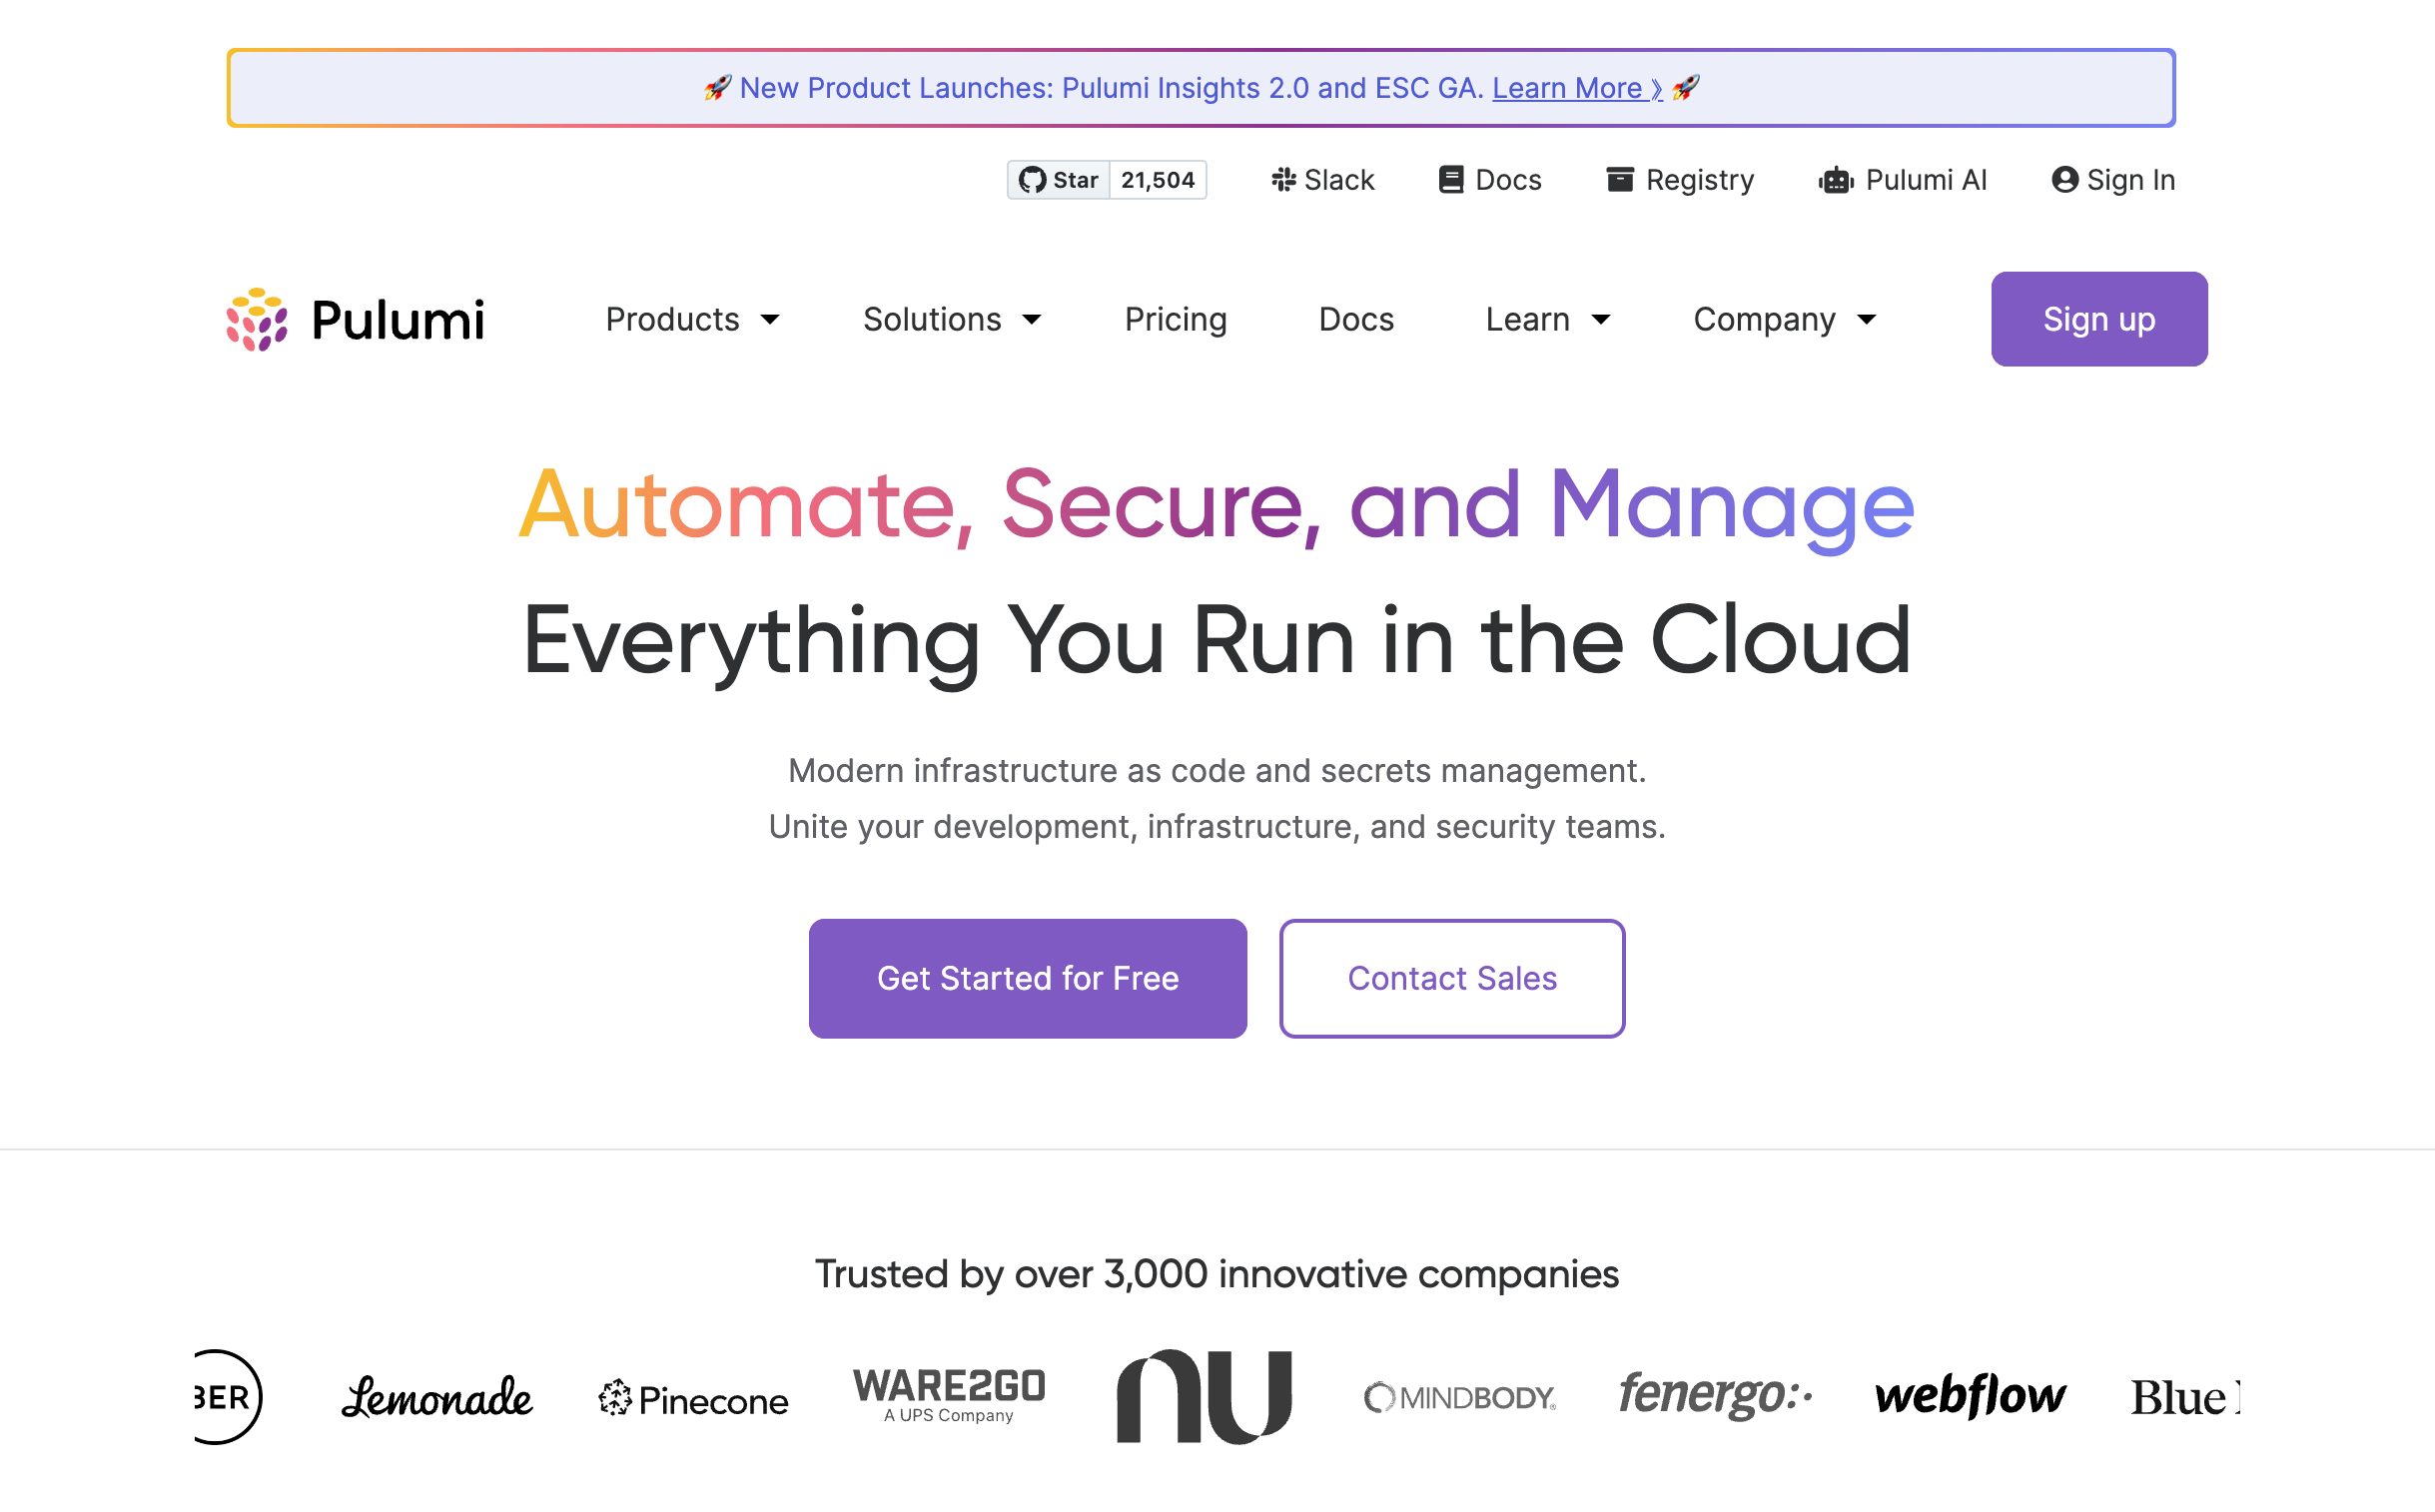Open the GitHub star count 21,504
This screenshot has width=2435, height=1512.
tap(1158, 180)
